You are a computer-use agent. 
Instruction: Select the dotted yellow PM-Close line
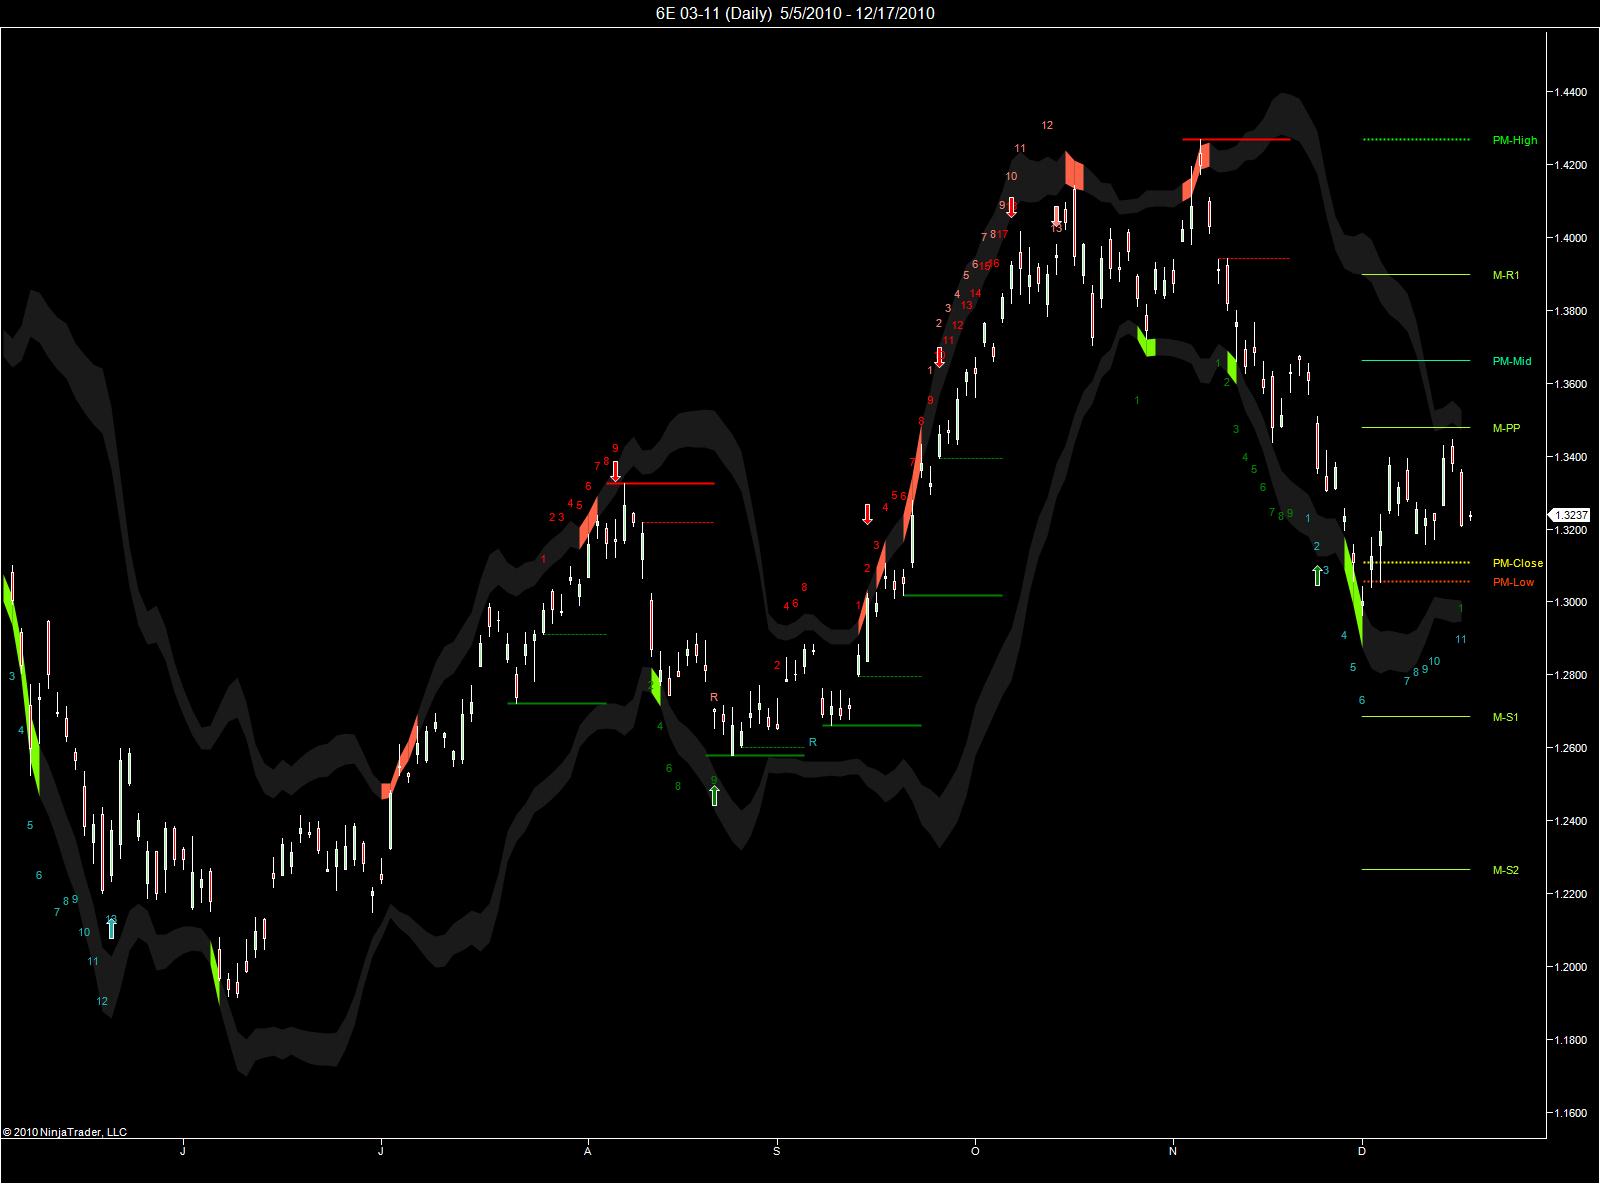coord(1416,562)
